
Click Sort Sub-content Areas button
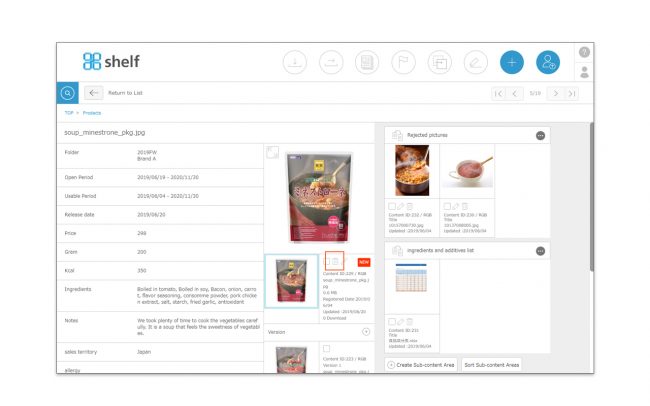click(492, 365)
